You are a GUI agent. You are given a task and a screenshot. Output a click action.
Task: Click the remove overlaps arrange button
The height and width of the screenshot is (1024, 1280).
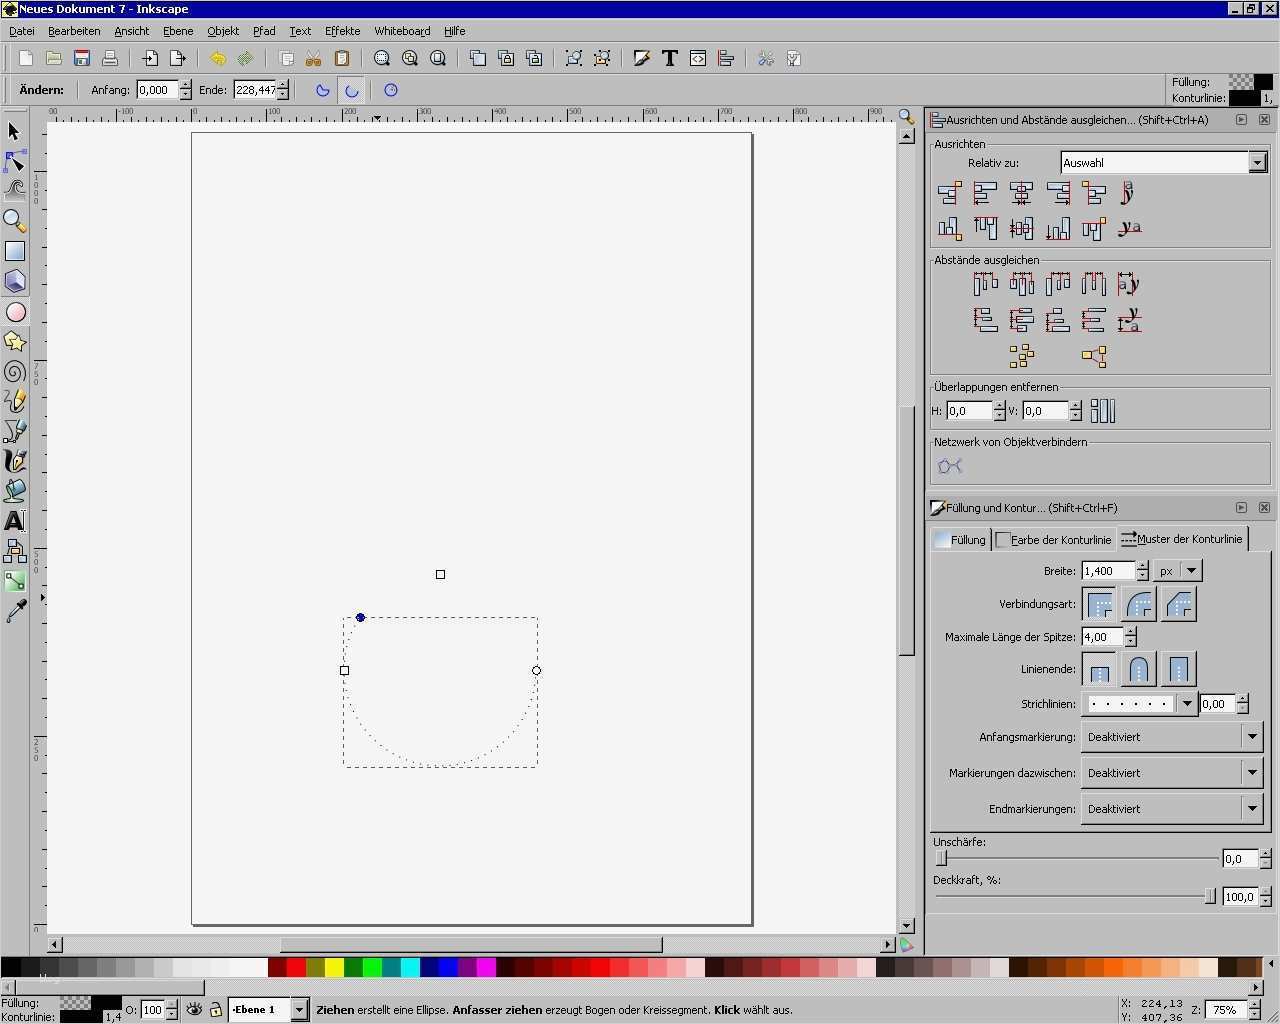click(1104, 410)
